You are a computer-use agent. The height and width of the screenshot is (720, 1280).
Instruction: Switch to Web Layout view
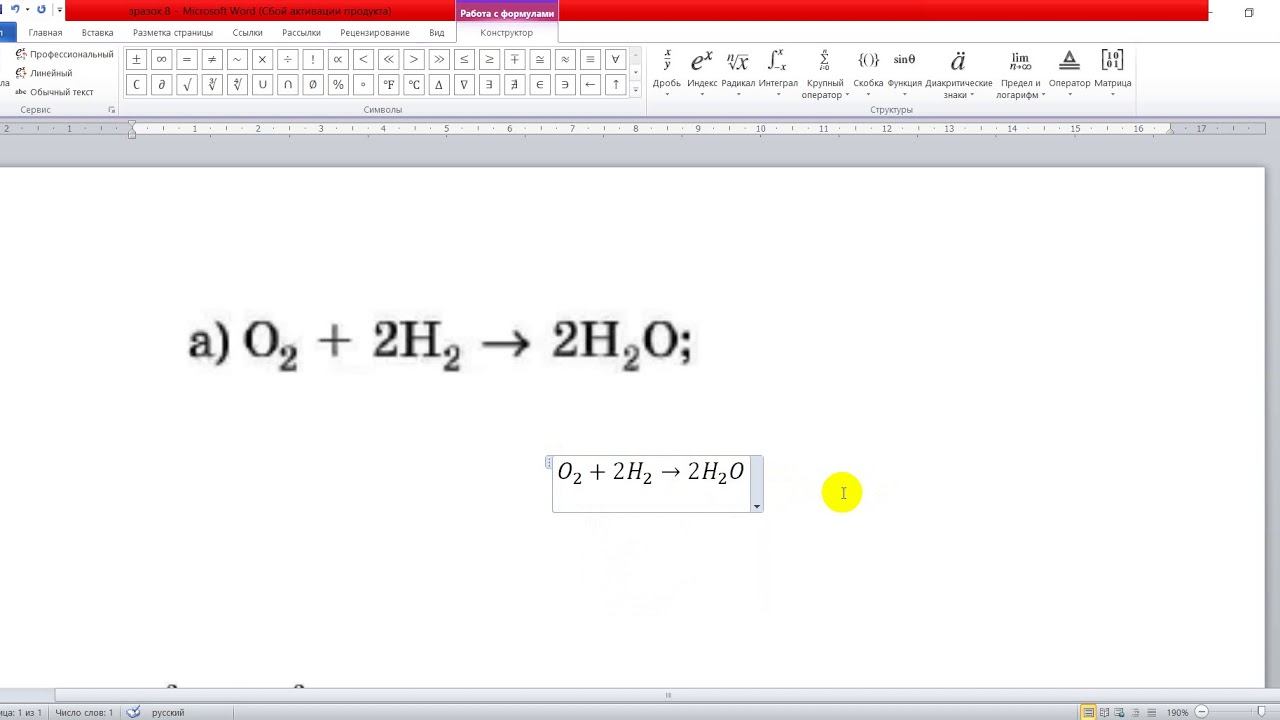[x=1121, y=712]
